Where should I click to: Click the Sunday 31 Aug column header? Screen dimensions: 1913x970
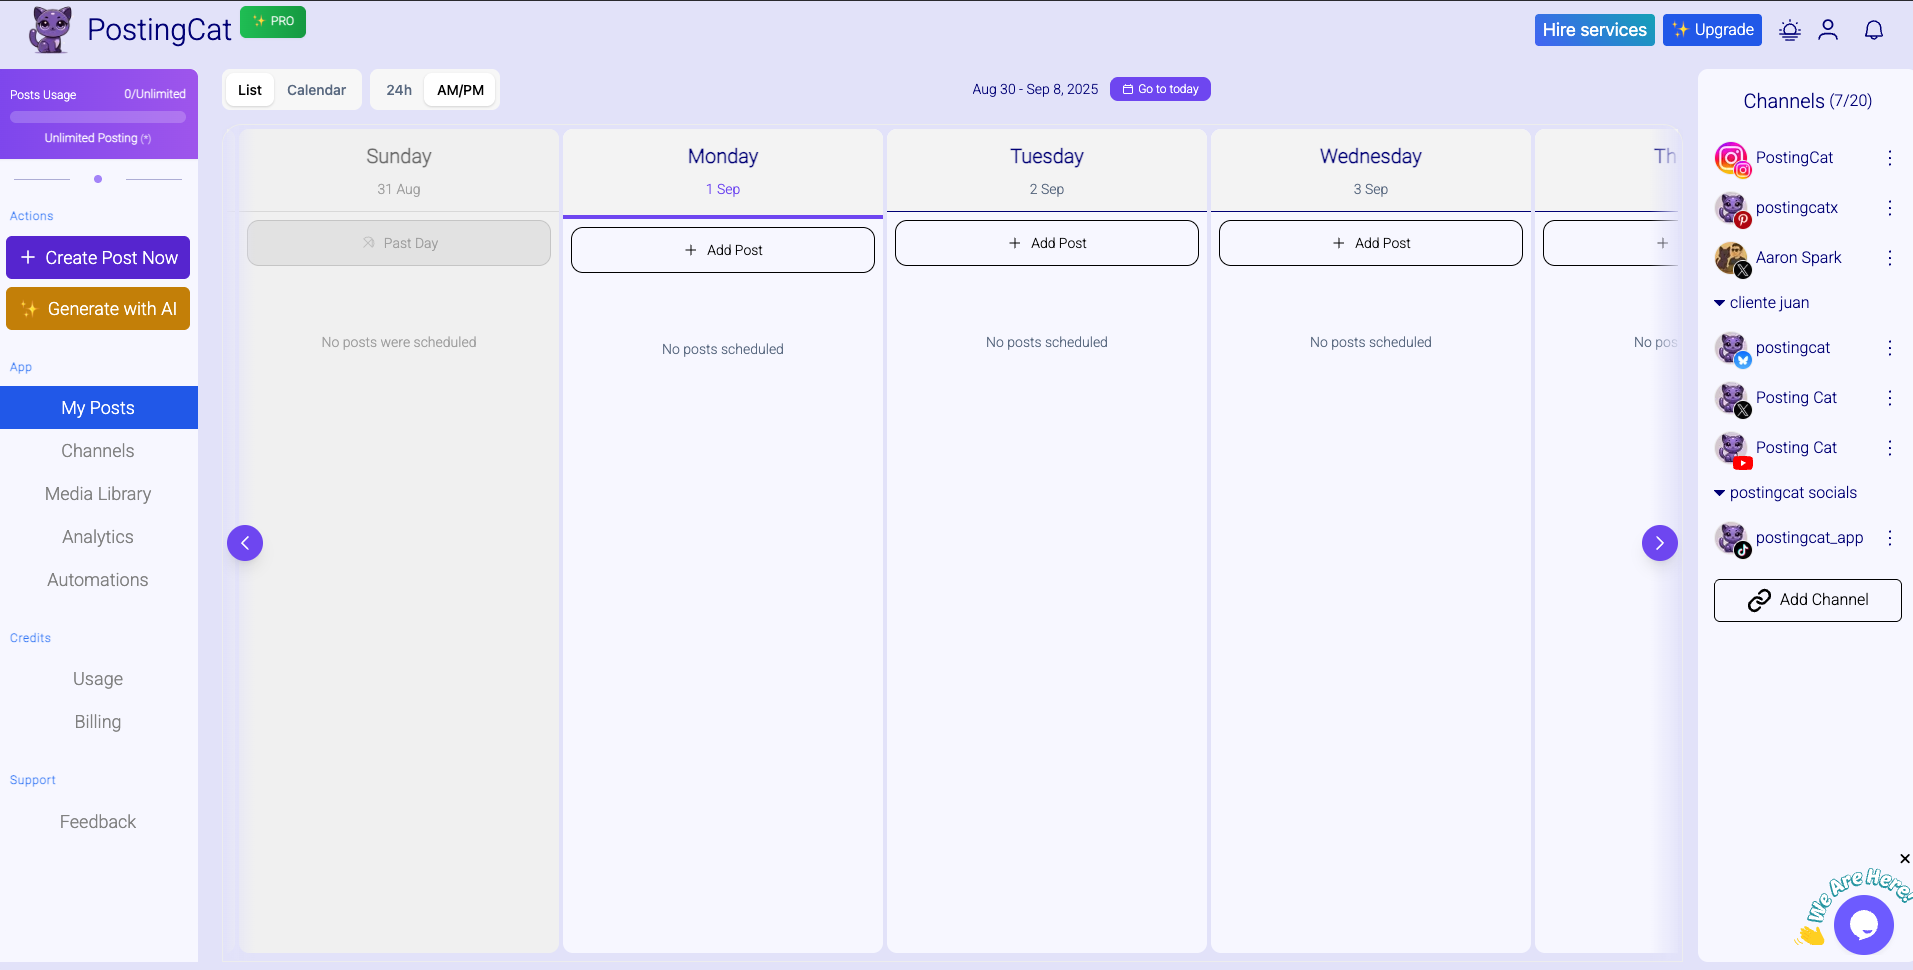(x=399, y=170)
